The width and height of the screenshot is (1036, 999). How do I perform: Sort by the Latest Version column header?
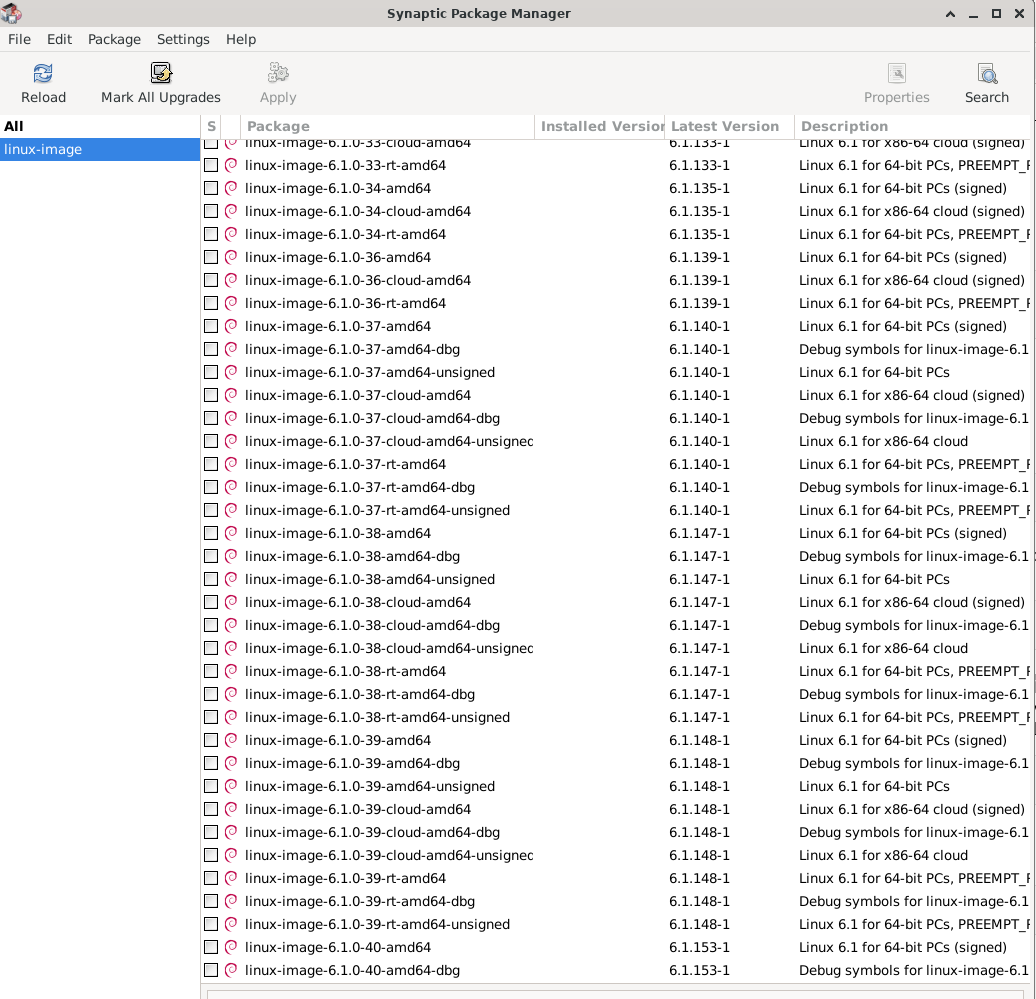(725, 126)
